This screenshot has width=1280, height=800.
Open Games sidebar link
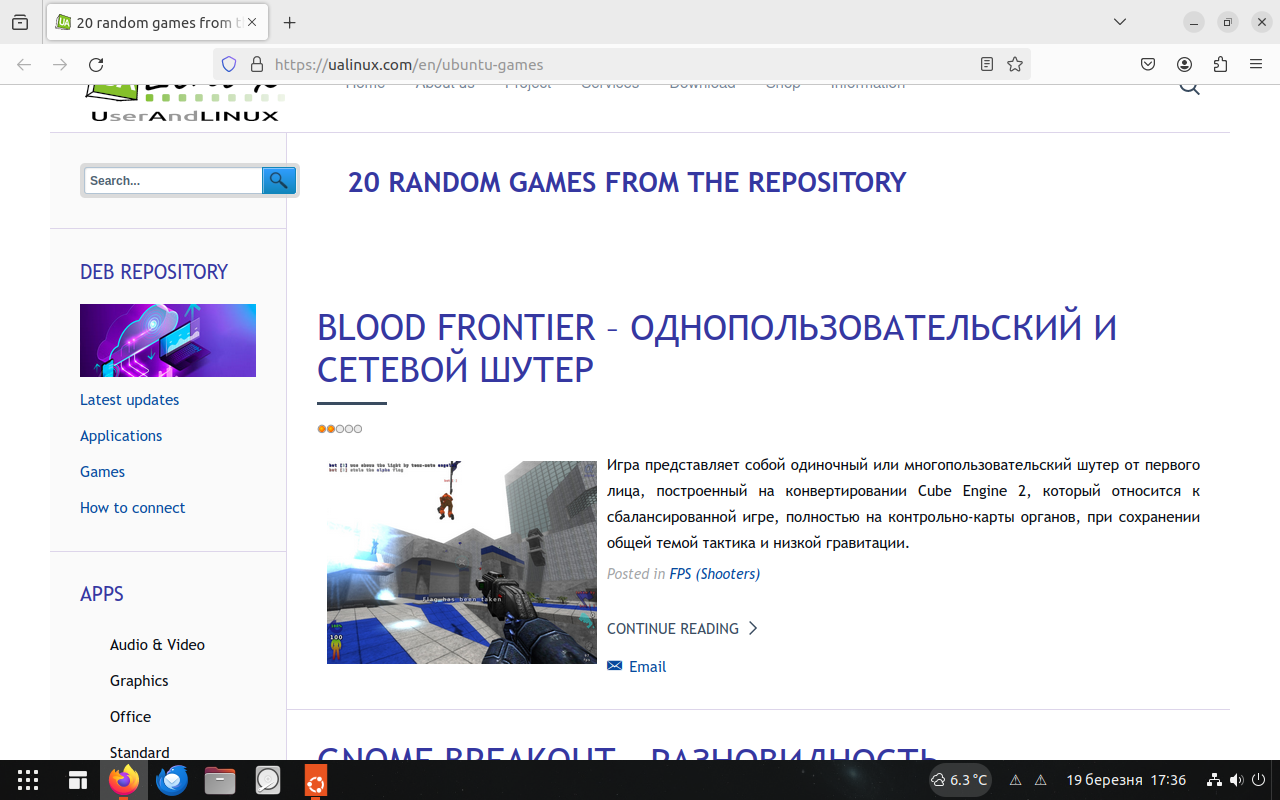pos(103,472)
